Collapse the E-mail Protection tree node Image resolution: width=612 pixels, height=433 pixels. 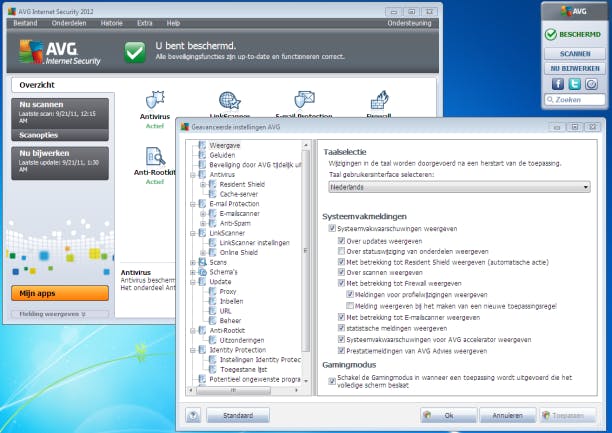coord(193,204)
